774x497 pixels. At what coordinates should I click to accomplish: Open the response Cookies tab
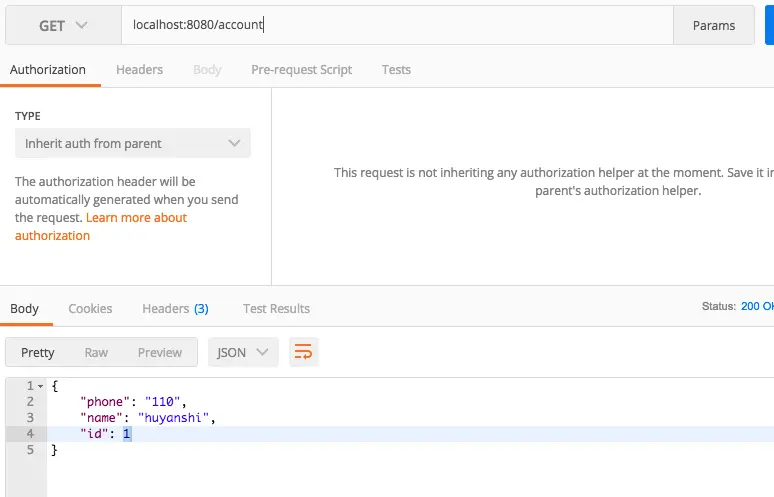click(x=90, y=308)
